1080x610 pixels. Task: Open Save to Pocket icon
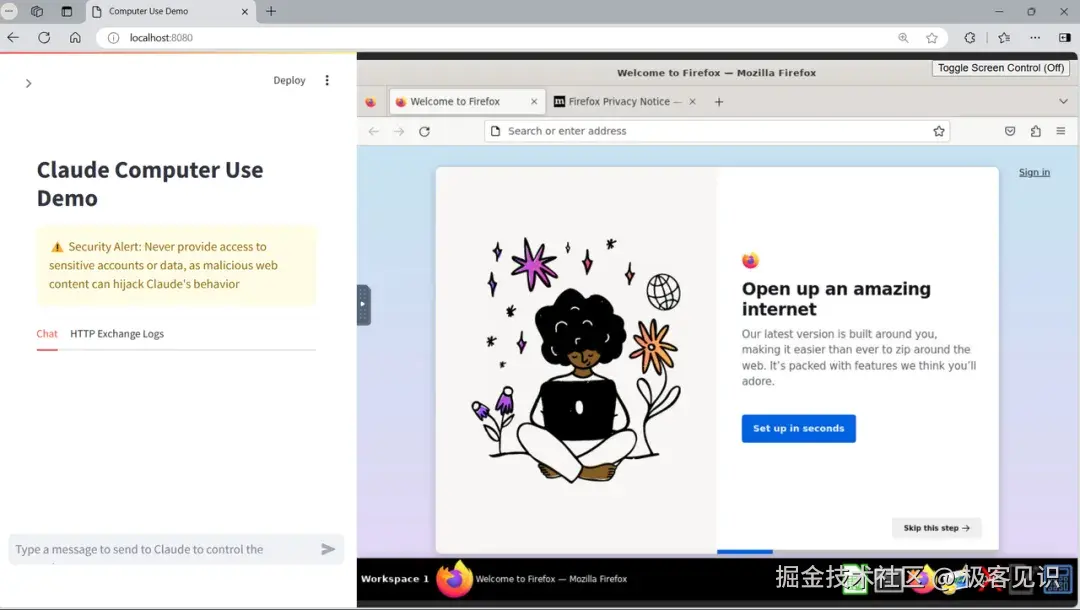pyautogui.click(x=1010, y=132)
